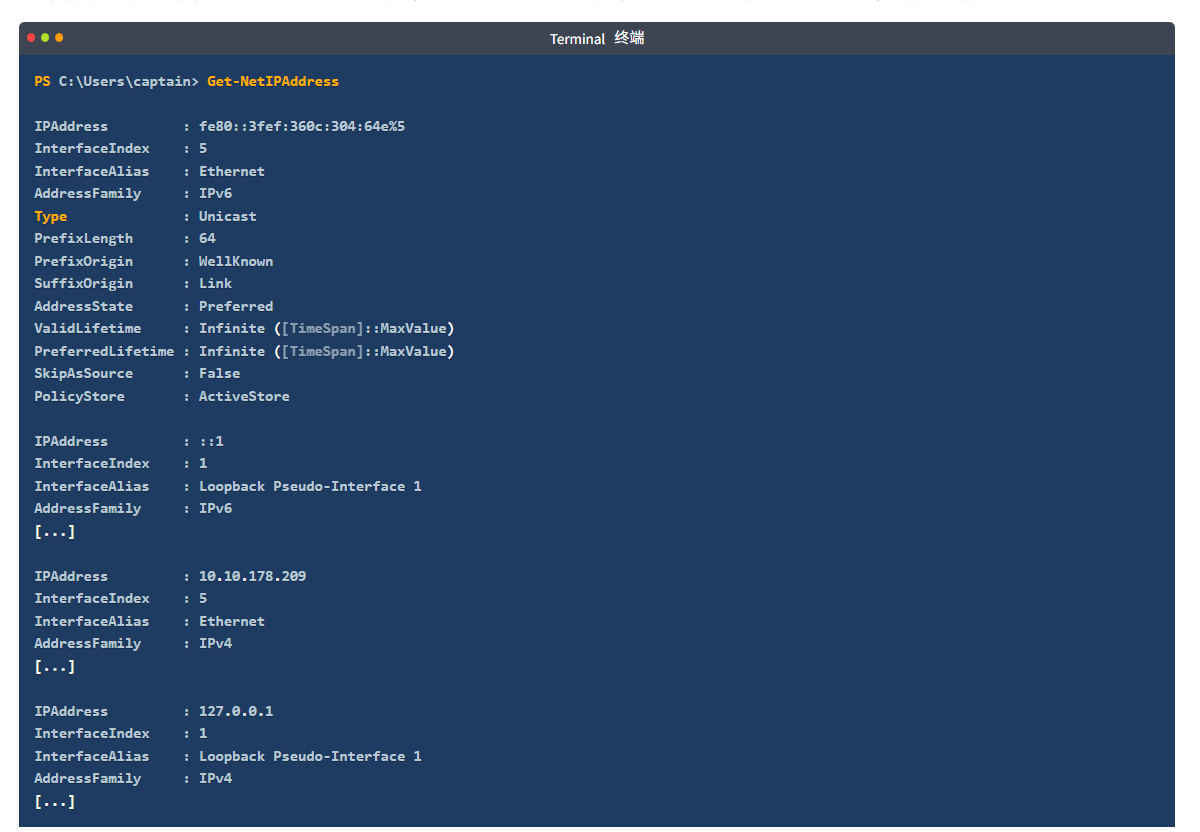Click the SuffixOrigin value 'Link'
This screenshot has height=832, width=1200.
(216, 283)
